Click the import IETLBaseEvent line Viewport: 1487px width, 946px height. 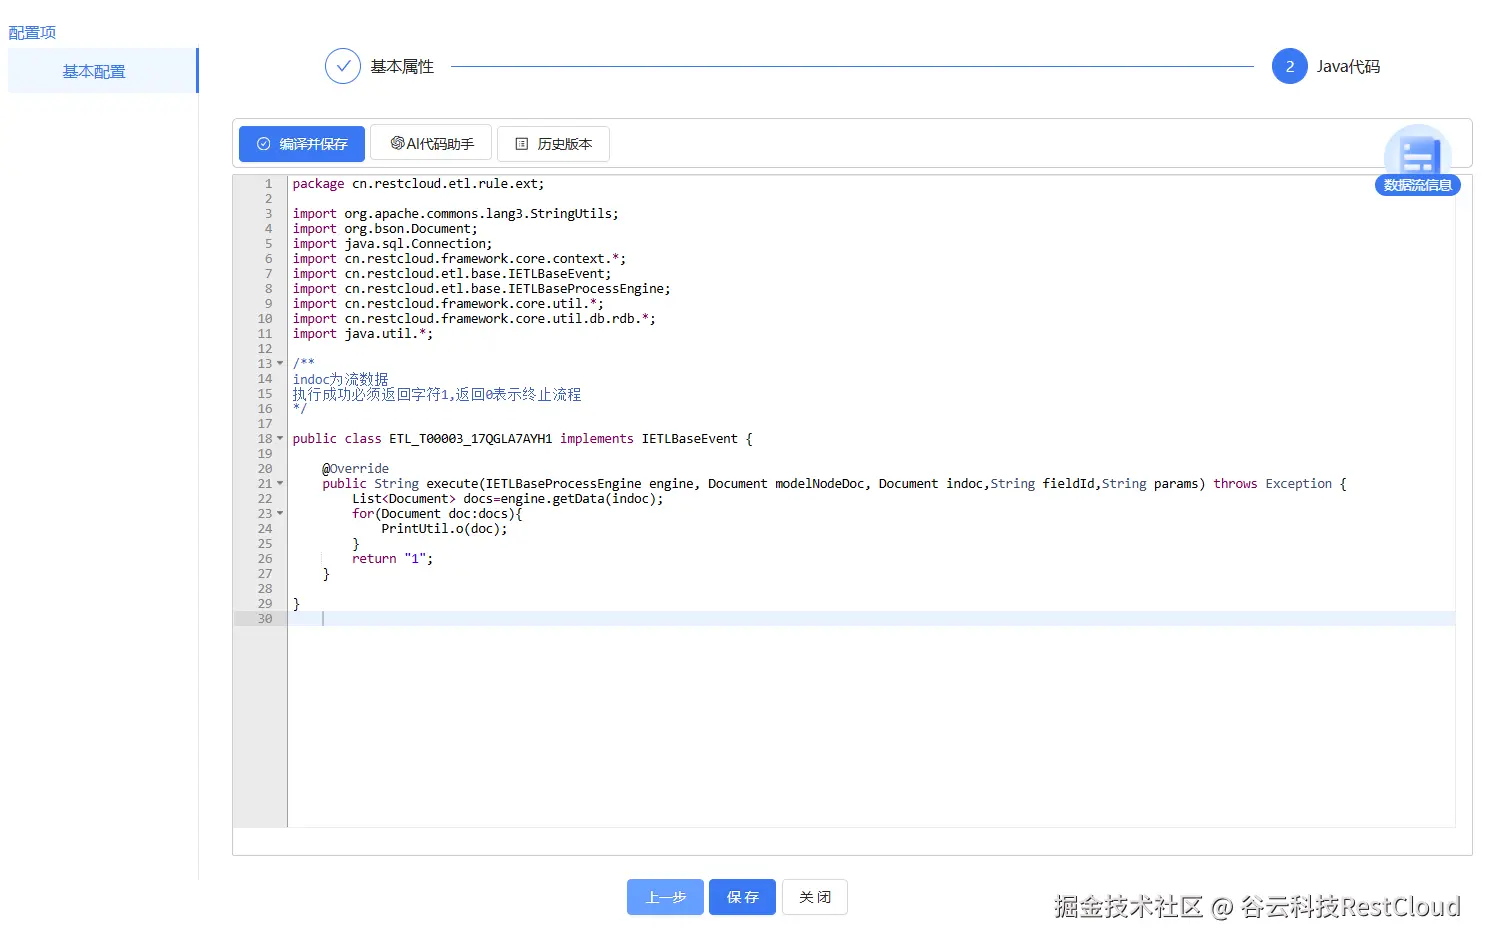pos(451,274)
